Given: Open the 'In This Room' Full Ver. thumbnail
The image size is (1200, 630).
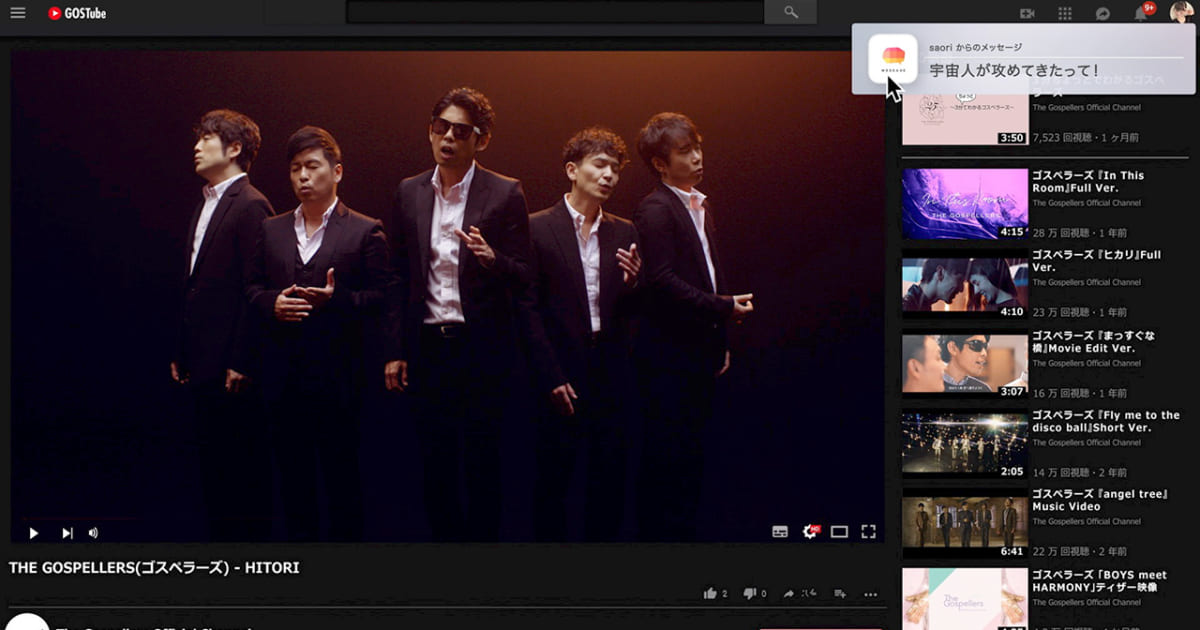Looking at the screenshot, I should click(965, 204).
